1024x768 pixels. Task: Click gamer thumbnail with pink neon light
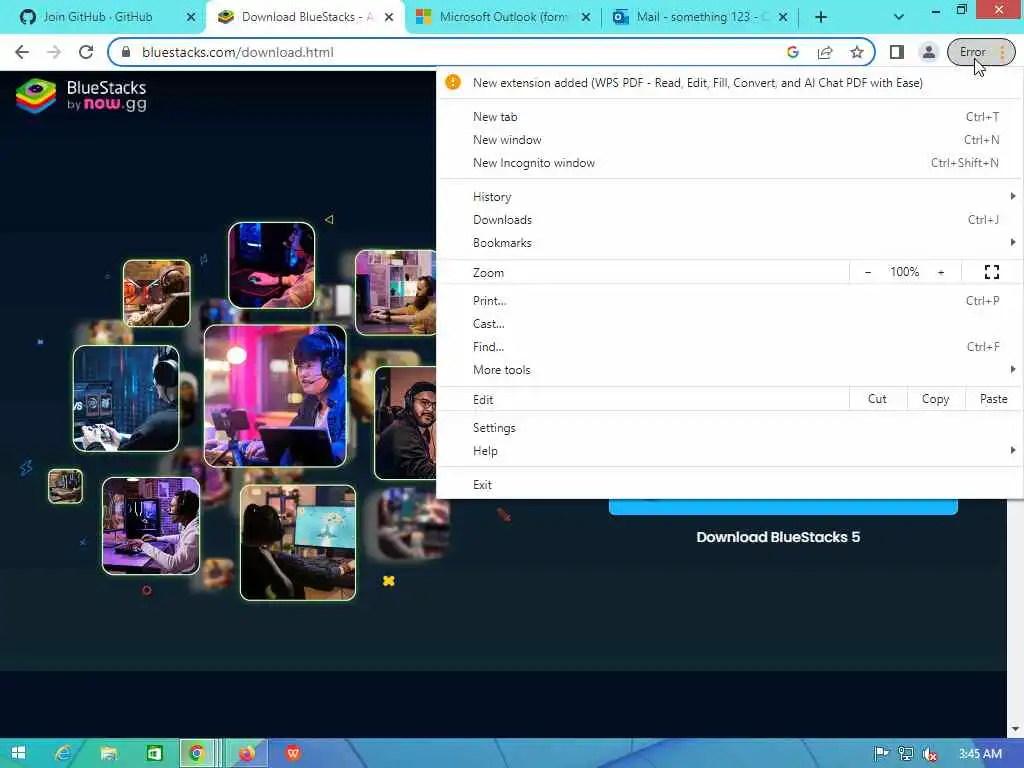click(x=275, y=396)
